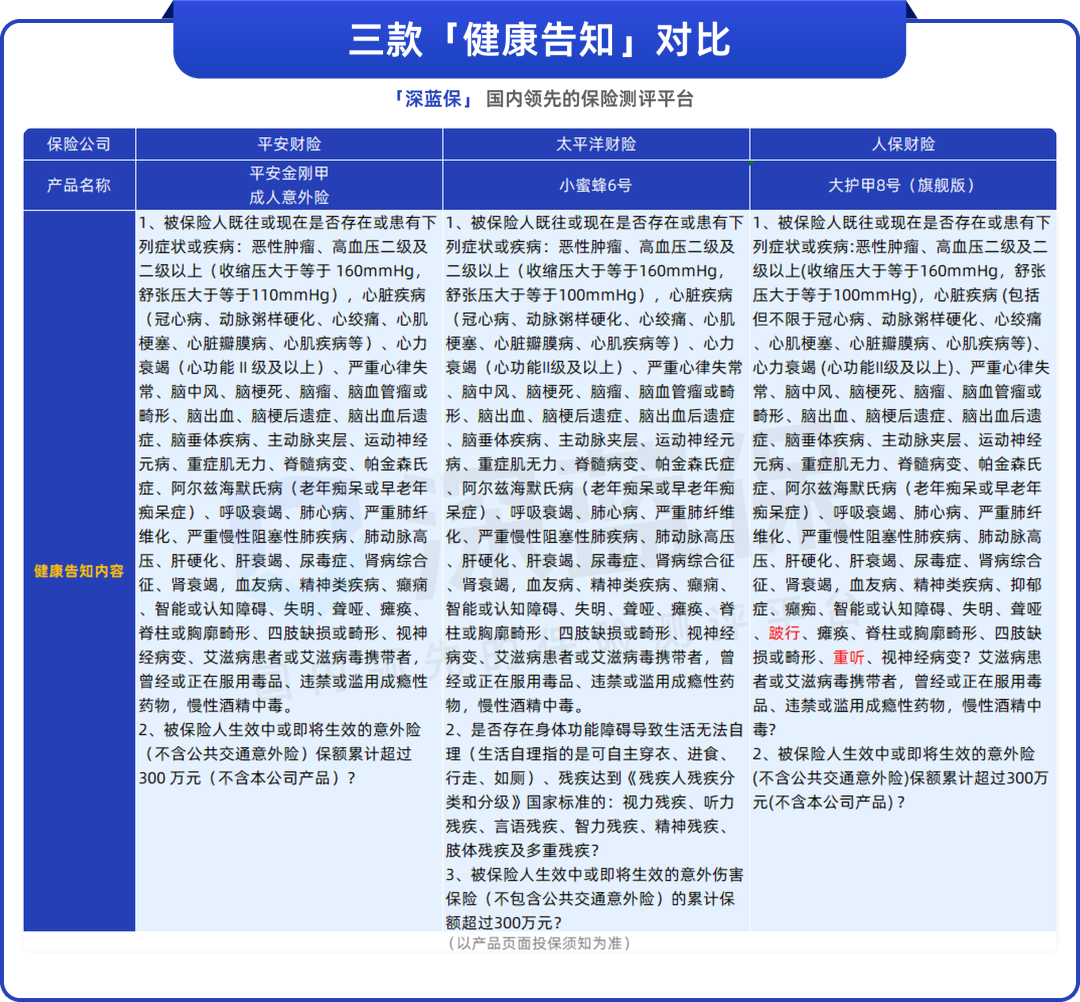Viewport: 1080px width, 1002px height.
Task: Click 元(不含本公司产品)? in 人保 column
Action: (x=829, y=802)
